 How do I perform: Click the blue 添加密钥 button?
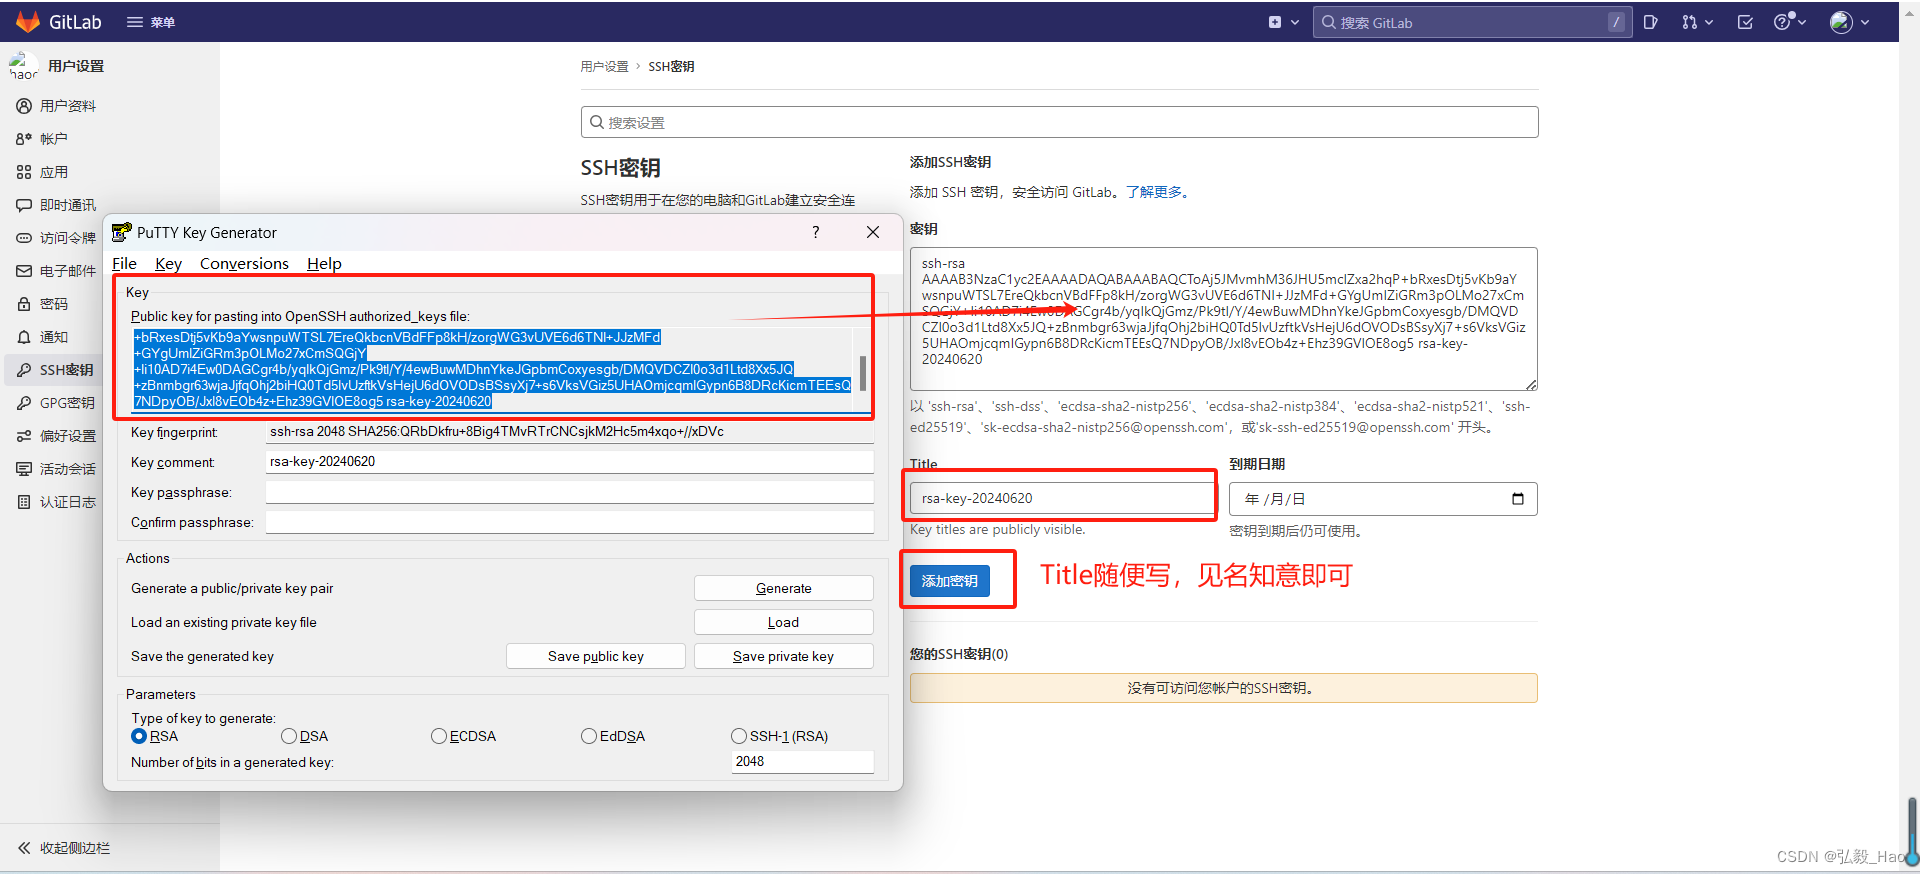(x=949, y=581)
